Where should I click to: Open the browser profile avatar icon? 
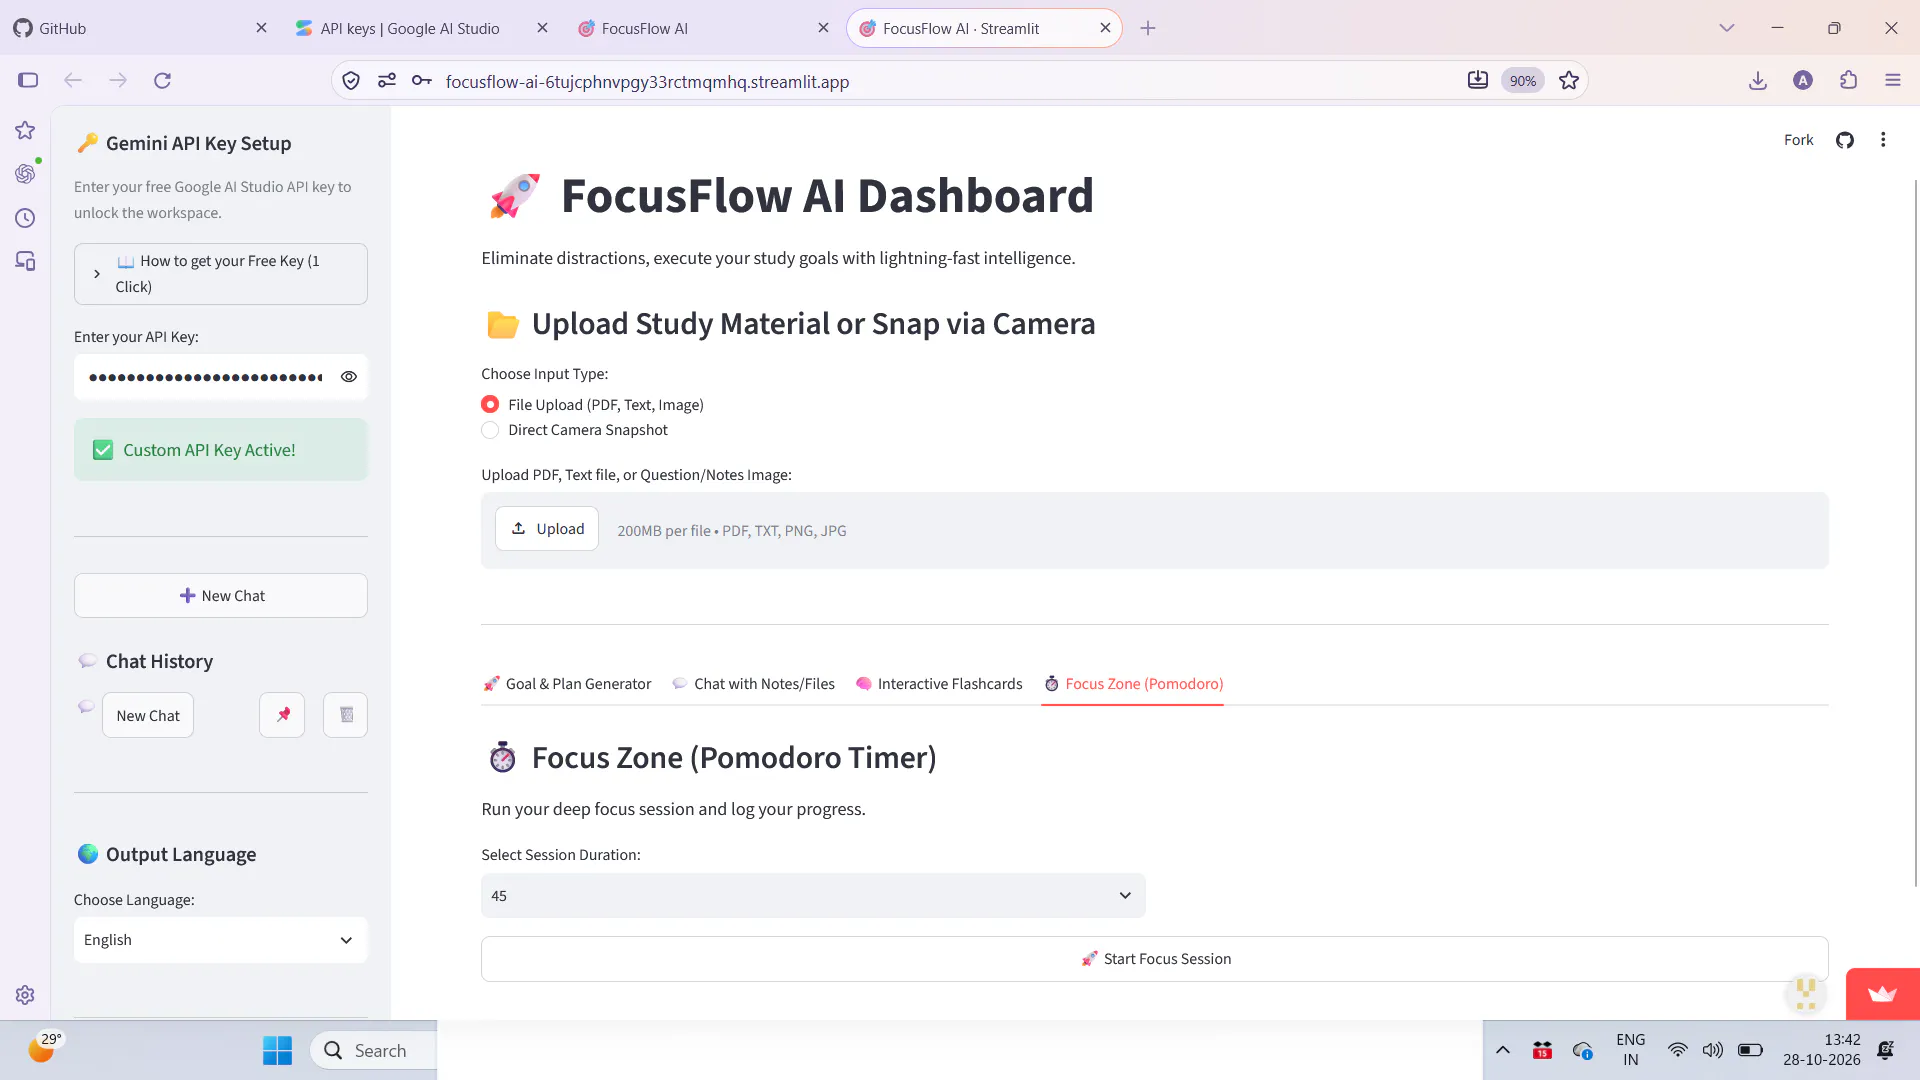(x=1803, y=81)
